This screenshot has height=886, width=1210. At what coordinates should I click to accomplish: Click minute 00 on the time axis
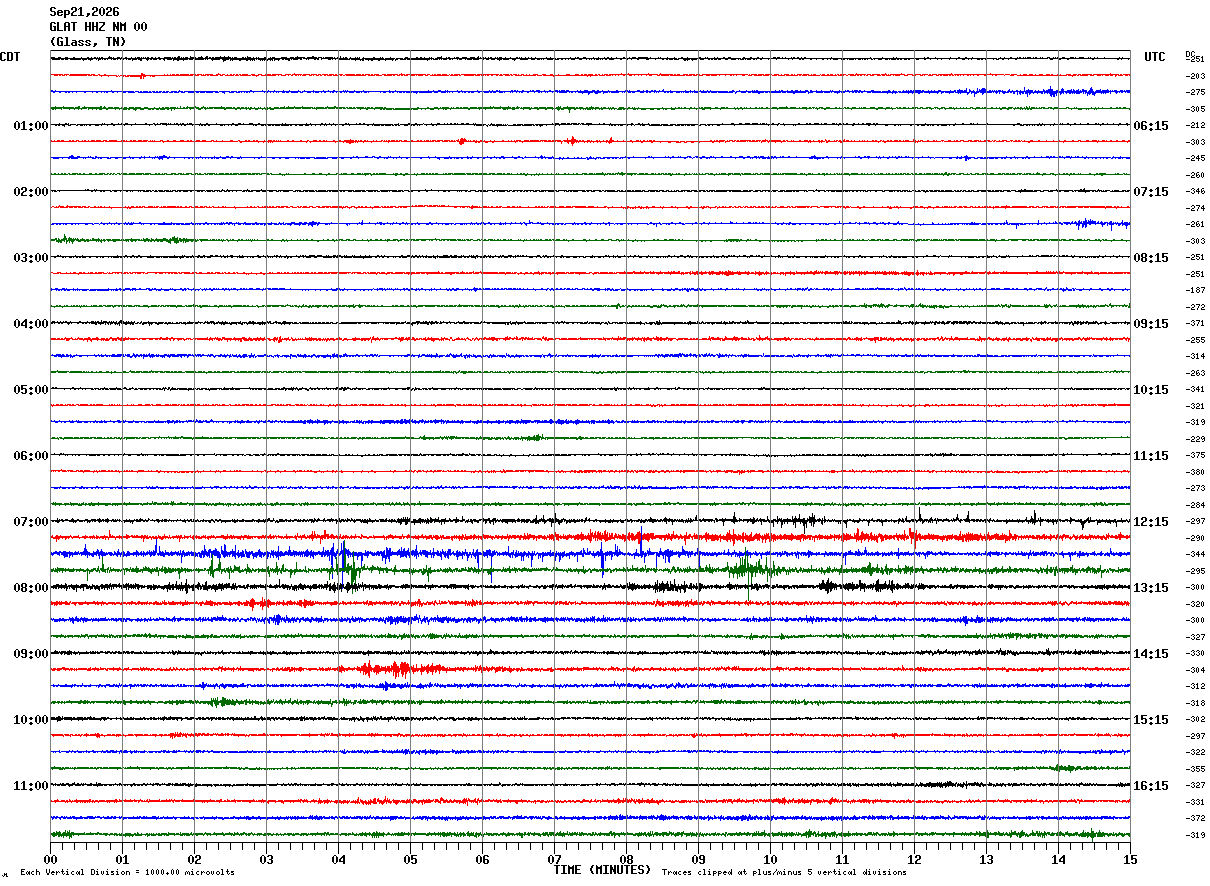point(51,859)
